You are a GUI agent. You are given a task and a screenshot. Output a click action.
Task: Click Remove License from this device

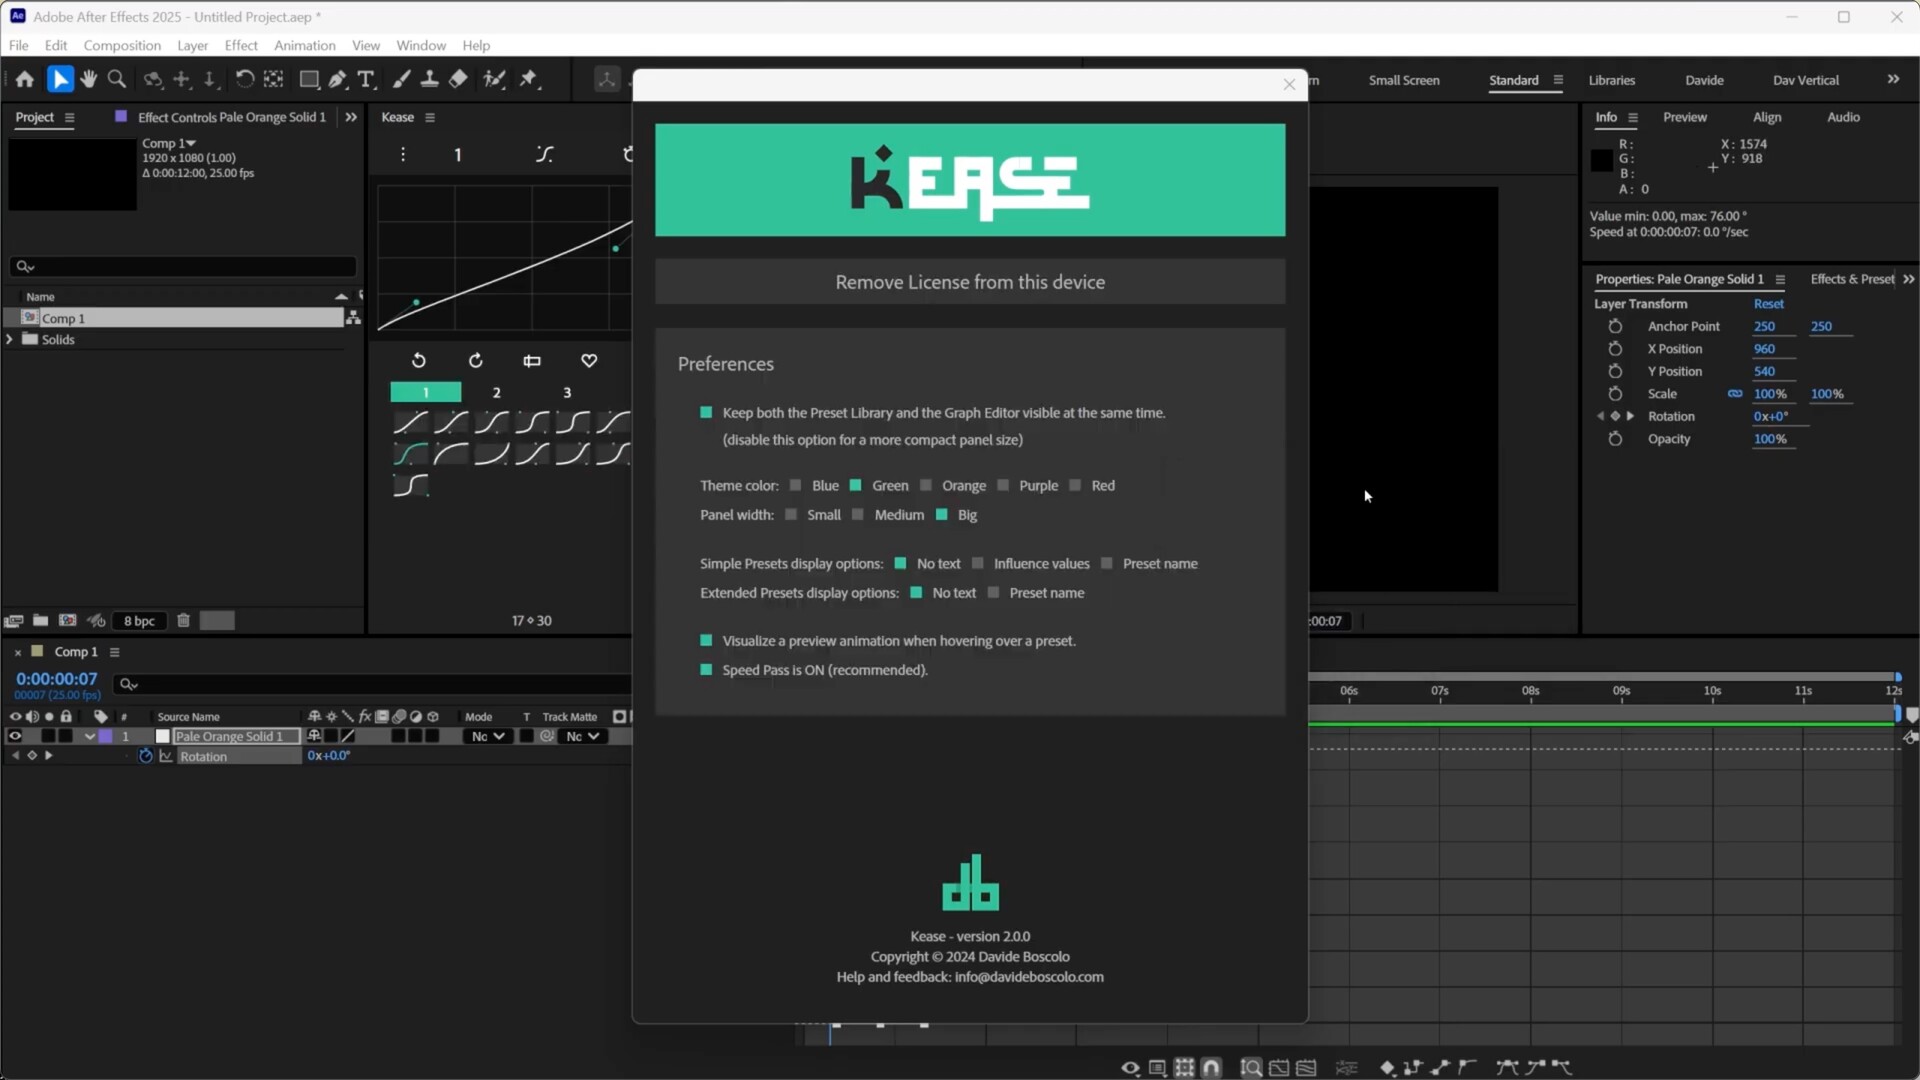point(970,282)
